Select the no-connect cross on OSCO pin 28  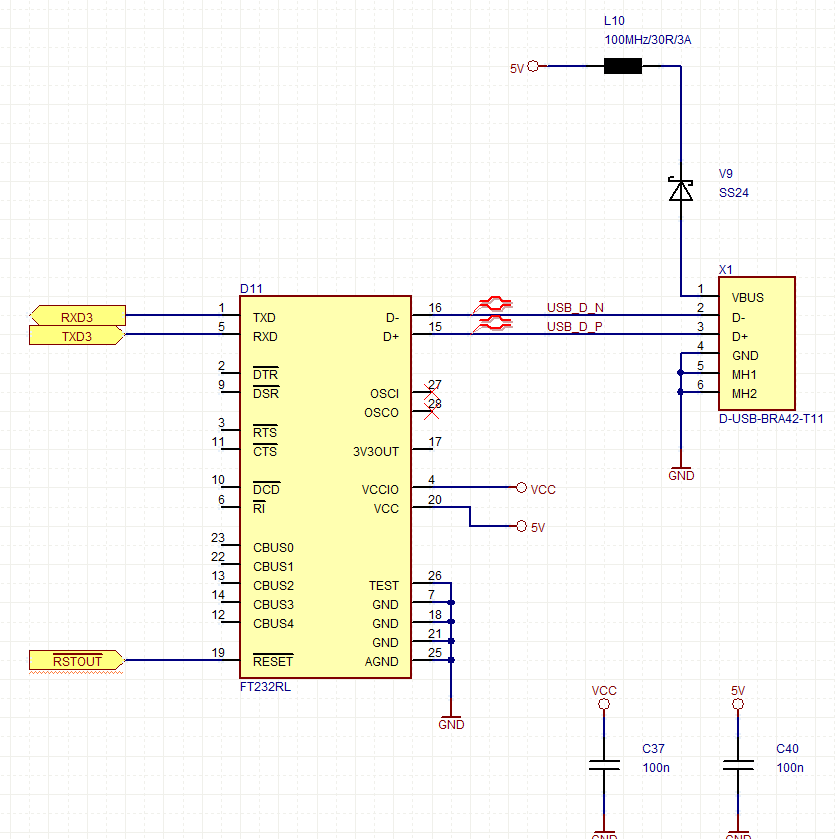point(431,411)
